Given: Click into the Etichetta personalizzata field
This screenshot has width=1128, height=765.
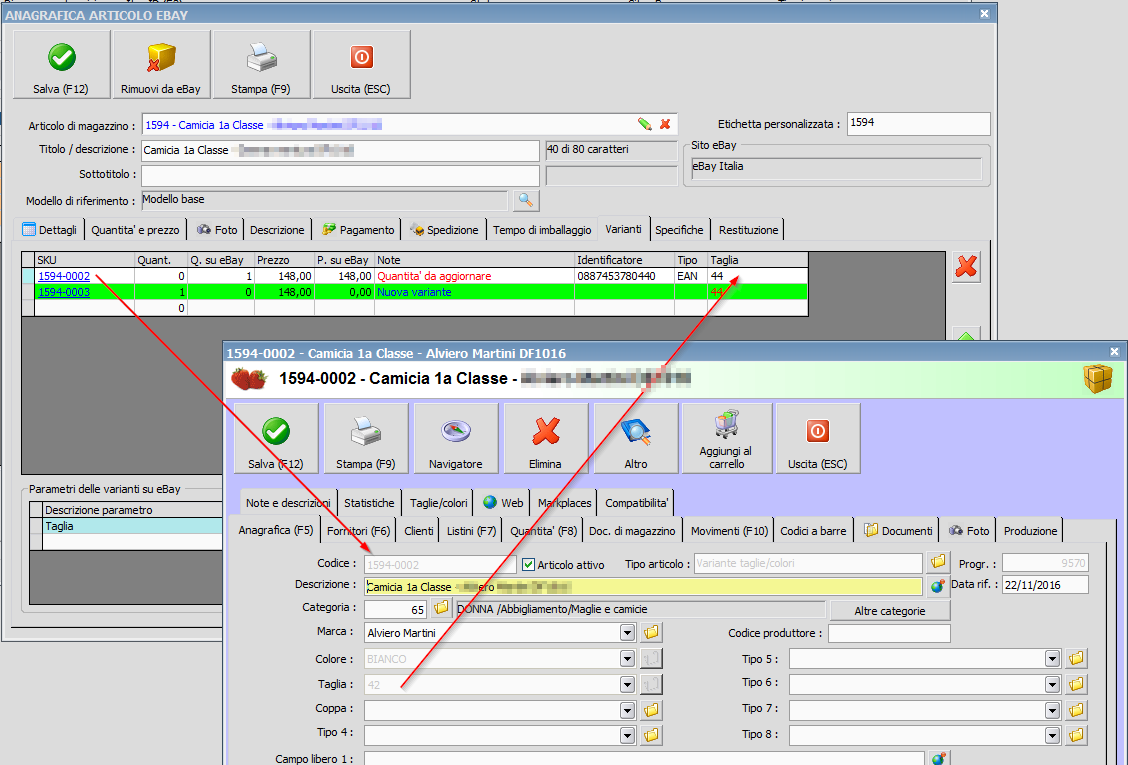Looking at the screenshot, I should click(x=919, y=124).
